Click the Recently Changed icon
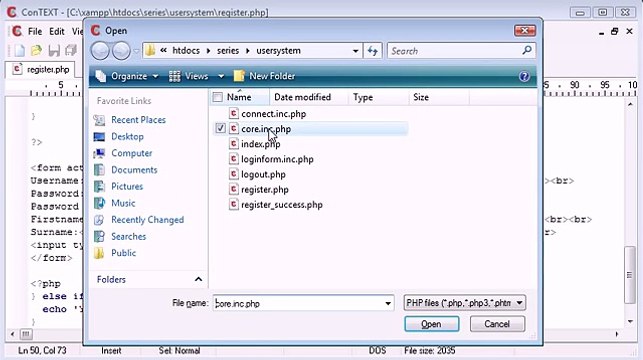 tap(99, 220)
